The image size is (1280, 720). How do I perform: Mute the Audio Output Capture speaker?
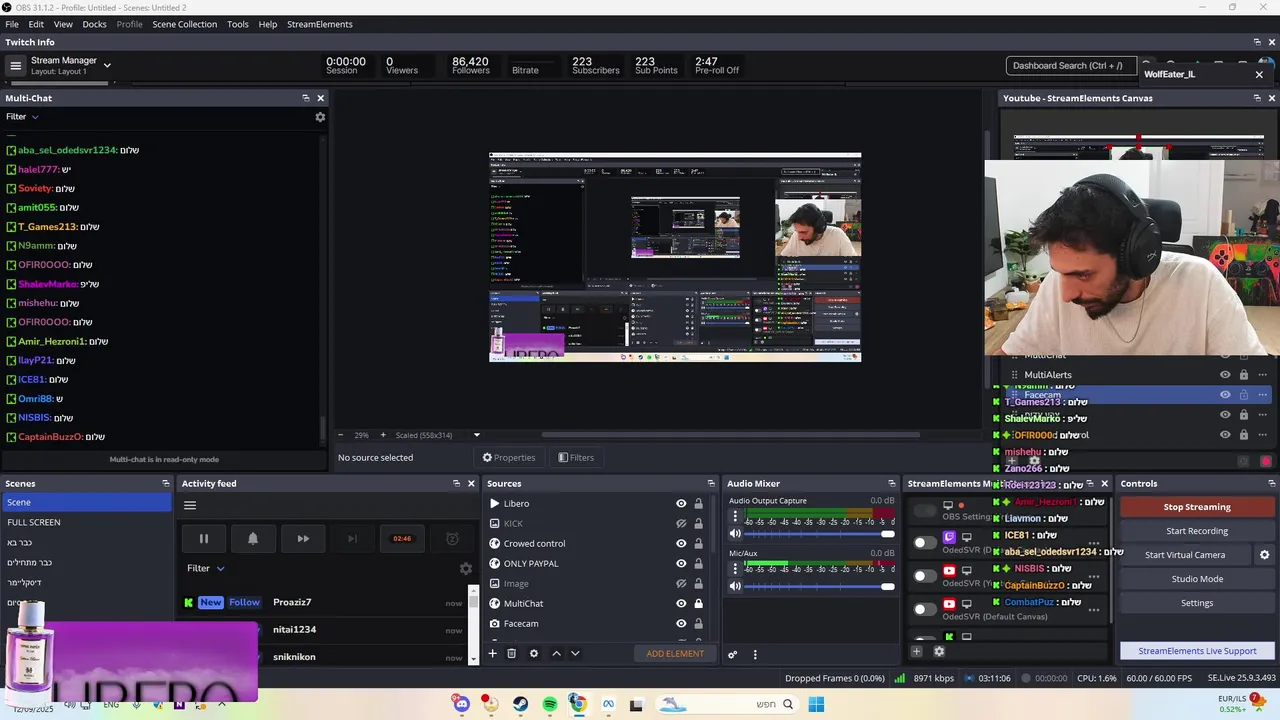pyautogui.click(x=735, y=534)
